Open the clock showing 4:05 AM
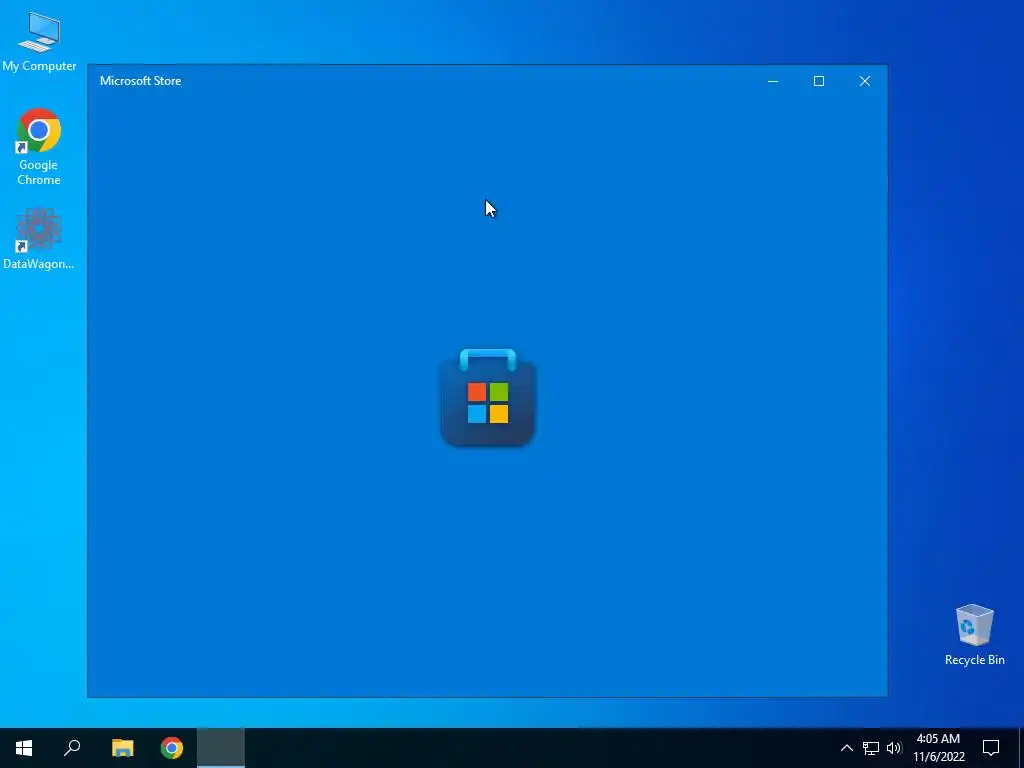Image resolution: width=1024 pixels, height=768 pixels. coord(938,748)
